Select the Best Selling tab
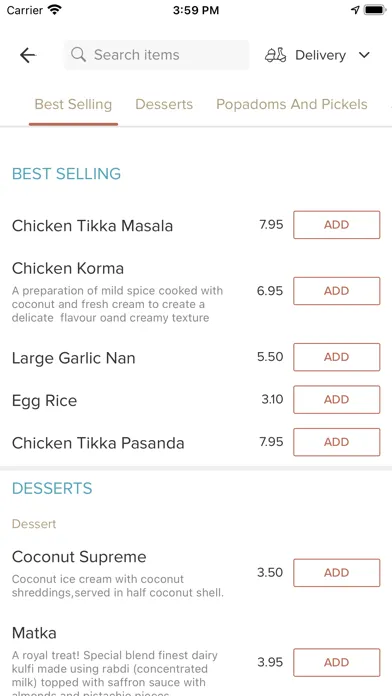Image resolution: width=392 pixels, height=696 pixels. tap(73, 104)
